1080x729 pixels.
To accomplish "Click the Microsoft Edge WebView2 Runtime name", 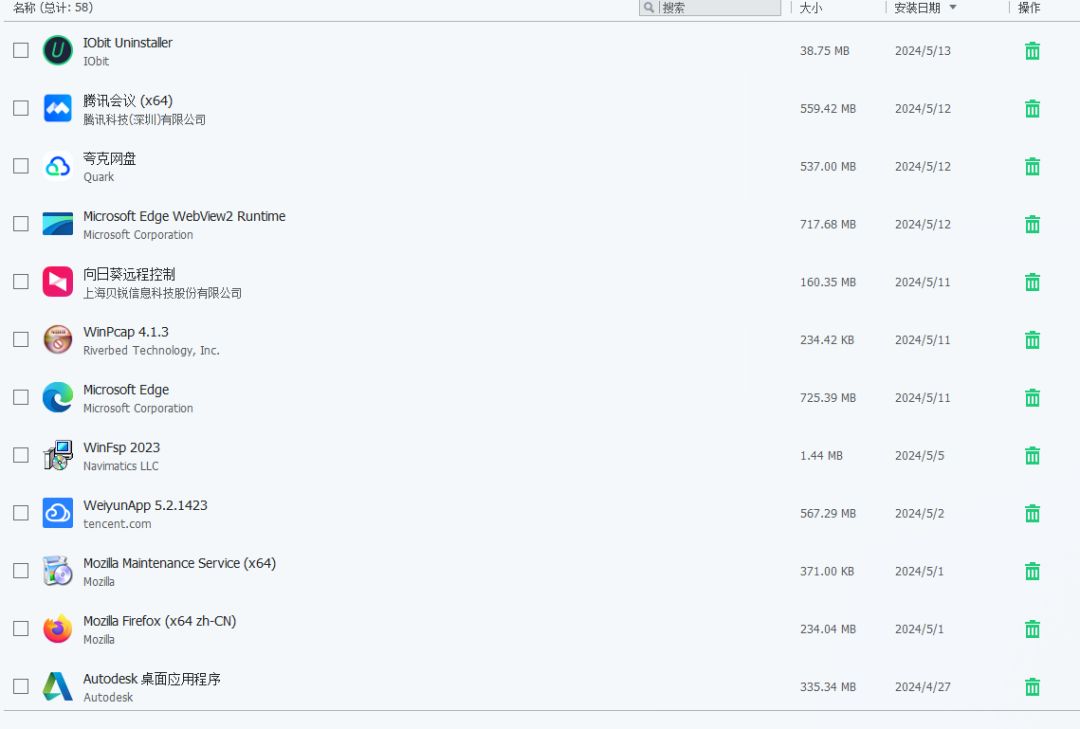I will (184, 216).
